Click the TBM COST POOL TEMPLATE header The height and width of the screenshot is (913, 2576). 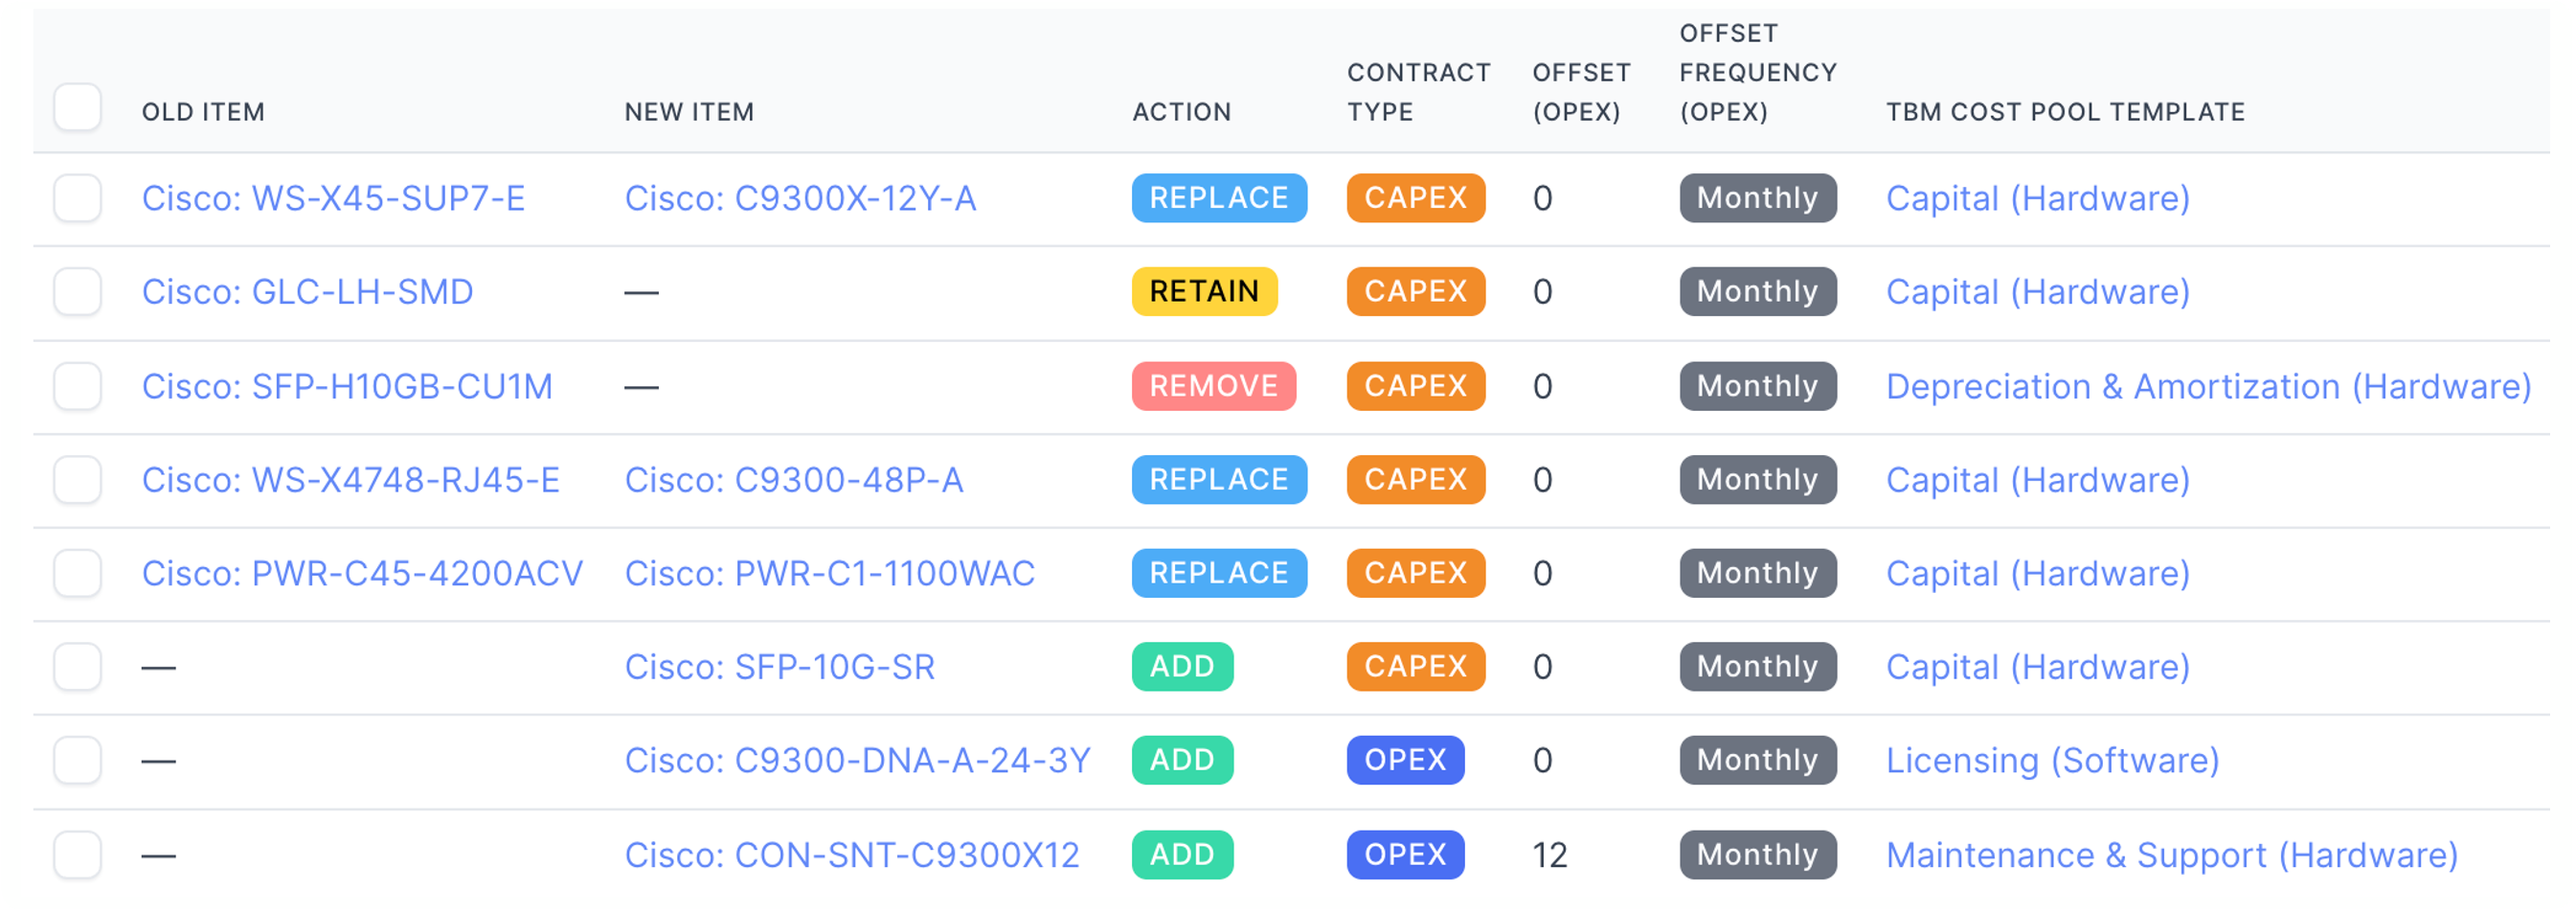(2065, 112)
